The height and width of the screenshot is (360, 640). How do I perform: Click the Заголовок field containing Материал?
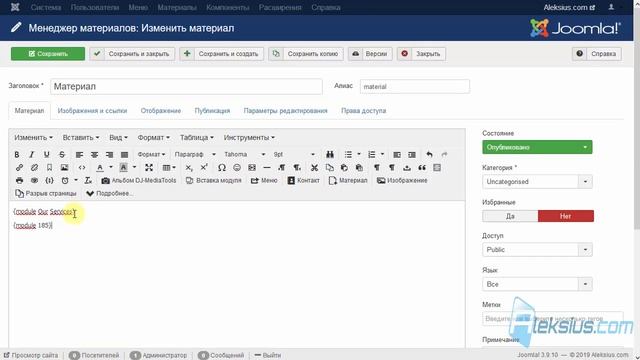186,87
